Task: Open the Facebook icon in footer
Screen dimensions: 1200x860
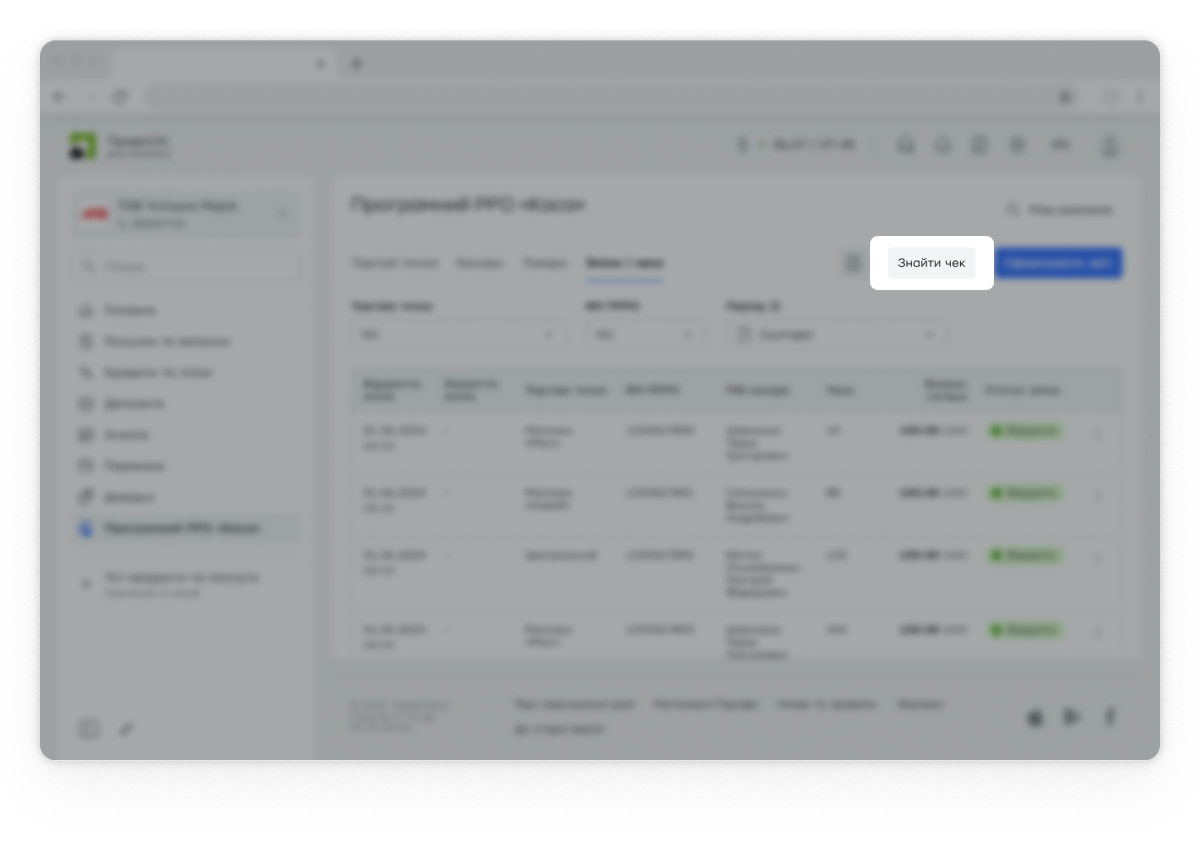Action: 1109,717
